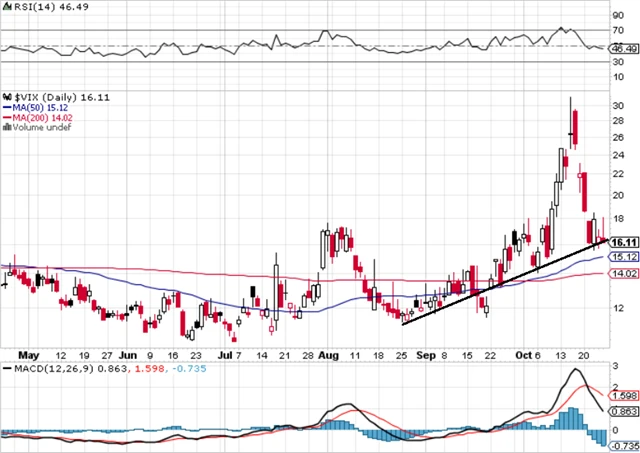
Task: Click the -0.735 histogram tag on MACD axis
Action: [624, 445]
